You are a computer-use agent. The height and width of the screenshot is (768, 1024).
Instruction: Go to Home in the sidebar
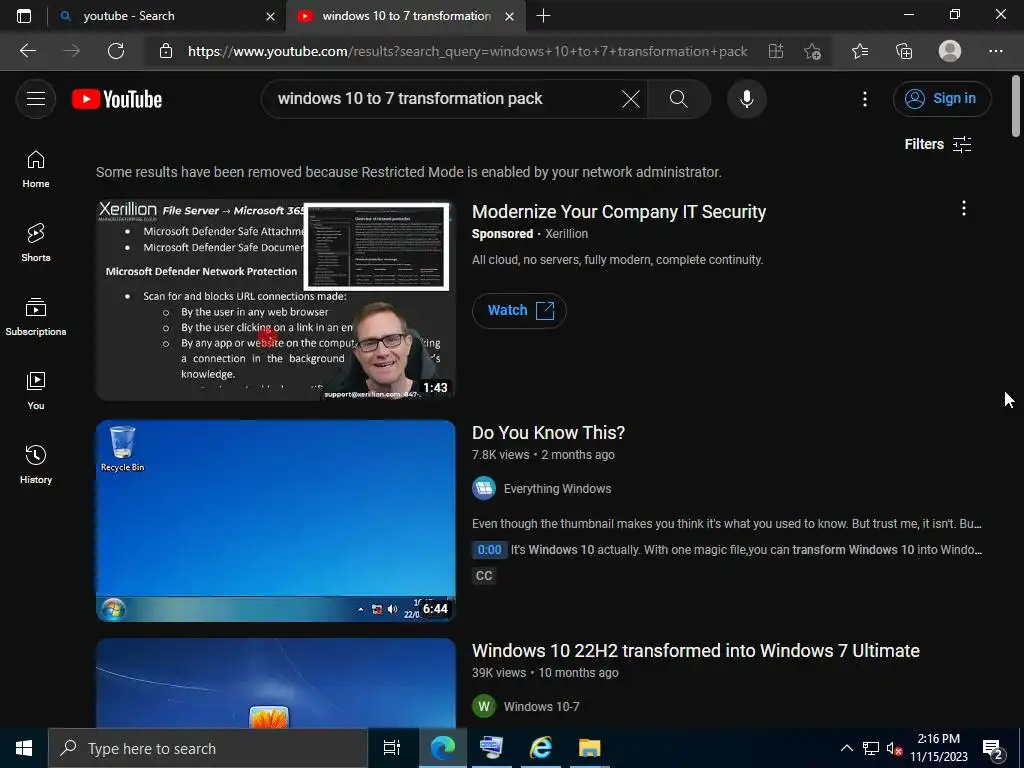click(x=36, y=169)
